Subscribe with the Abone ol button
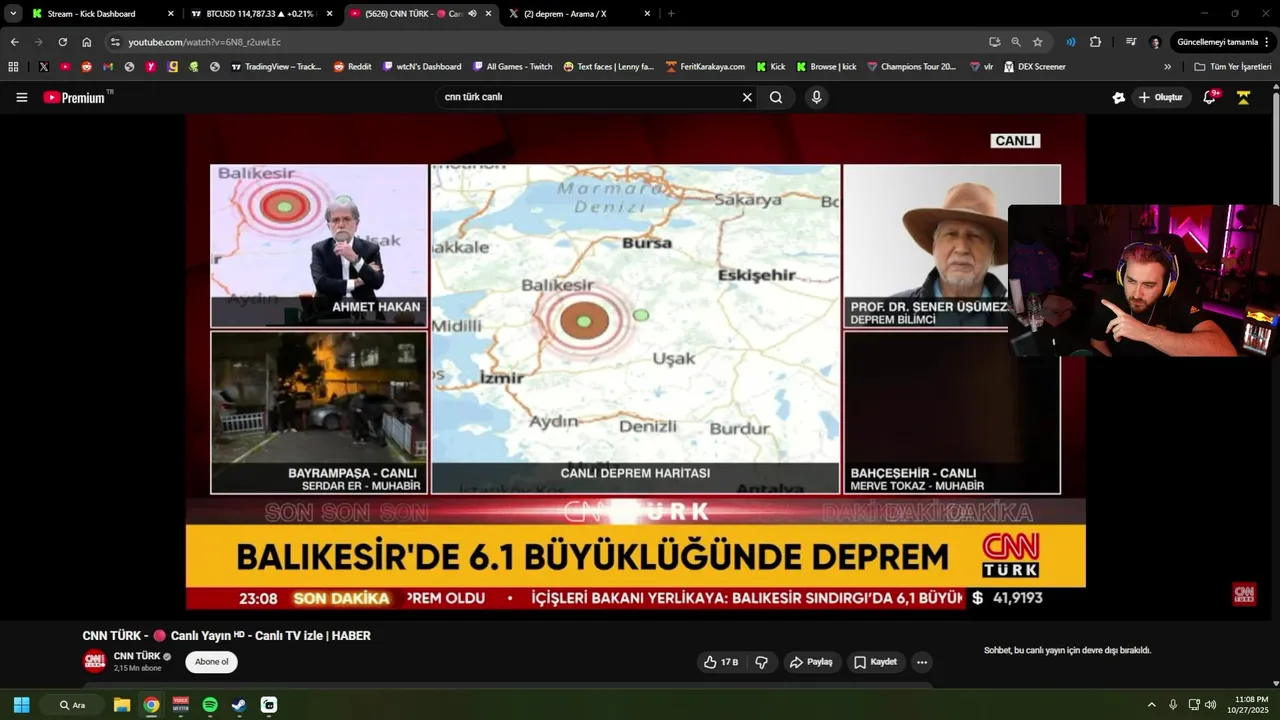Viewport: 1280px width, 720px height. (211, 662)
